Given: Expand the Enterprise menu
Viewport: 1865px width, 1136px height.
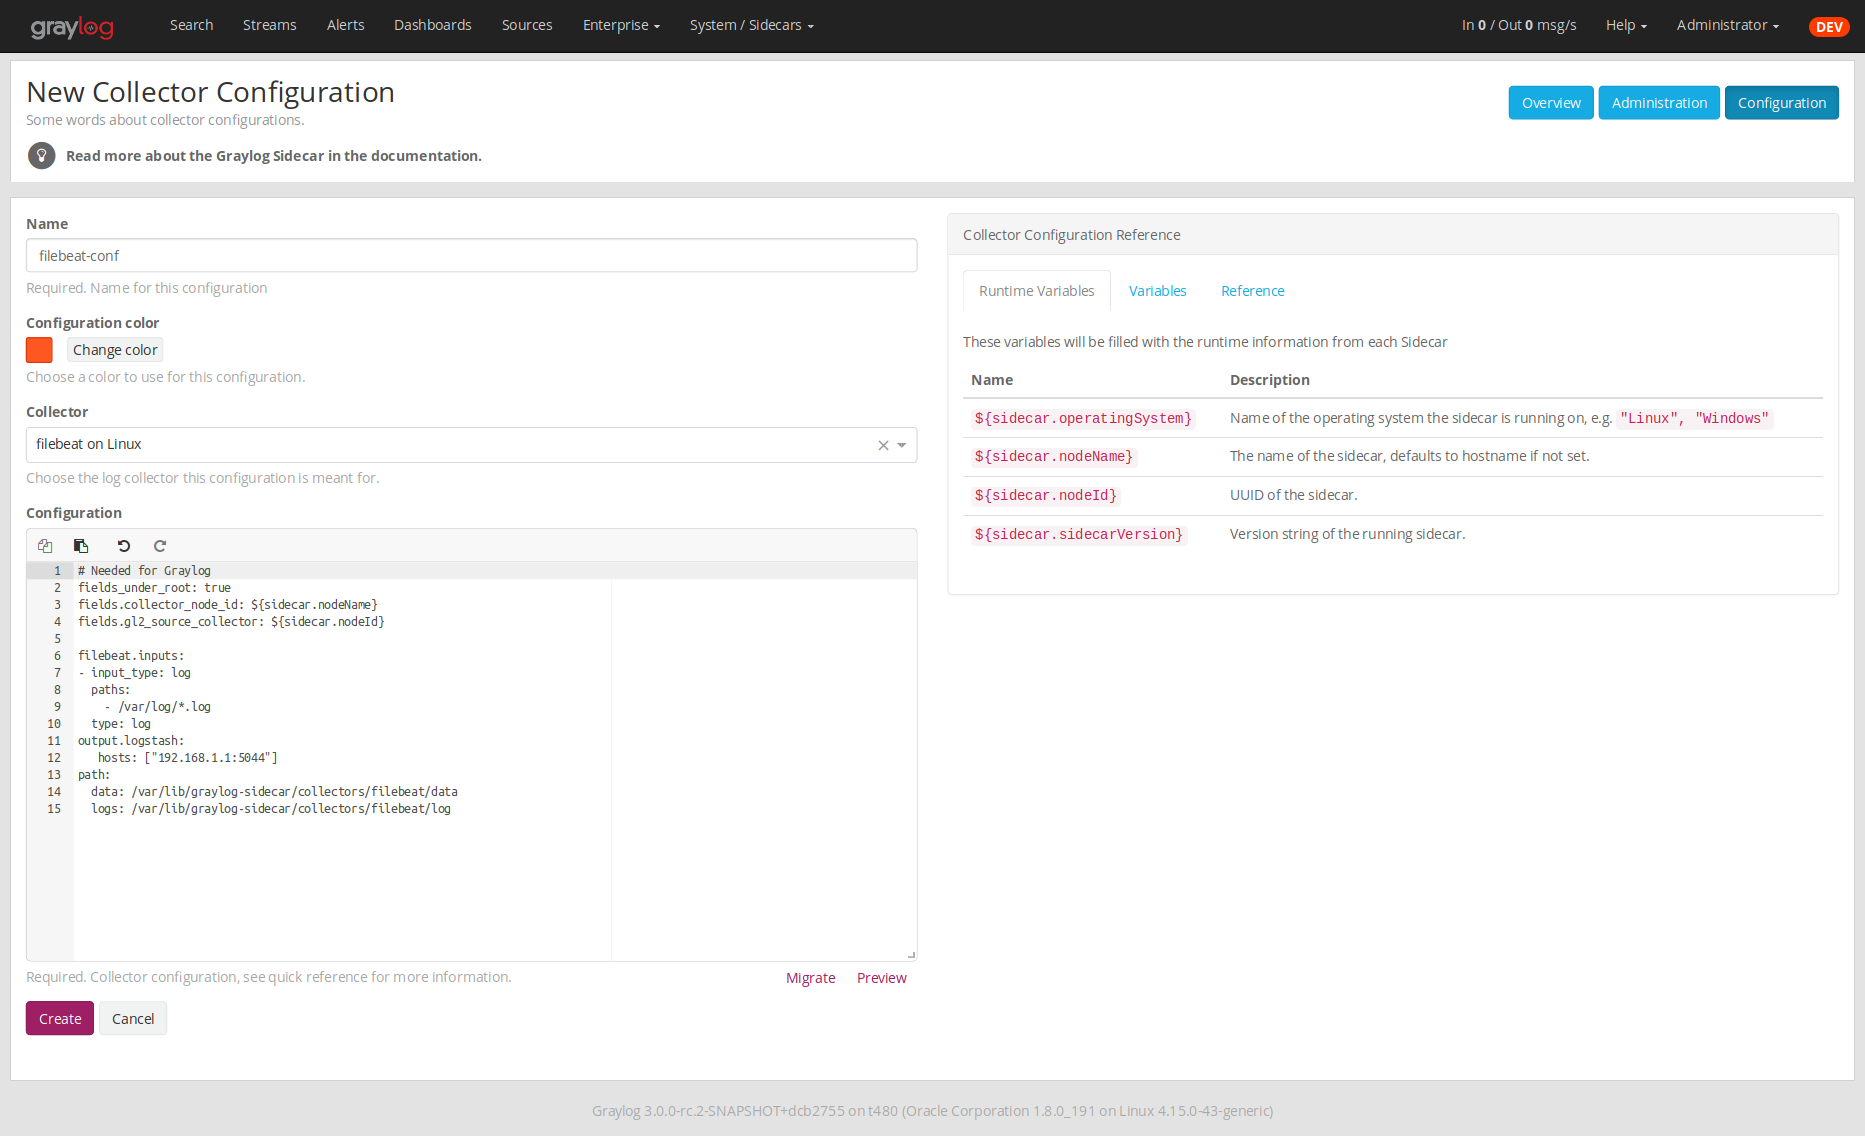Looking at the screenshot, I should coord(621,25).
